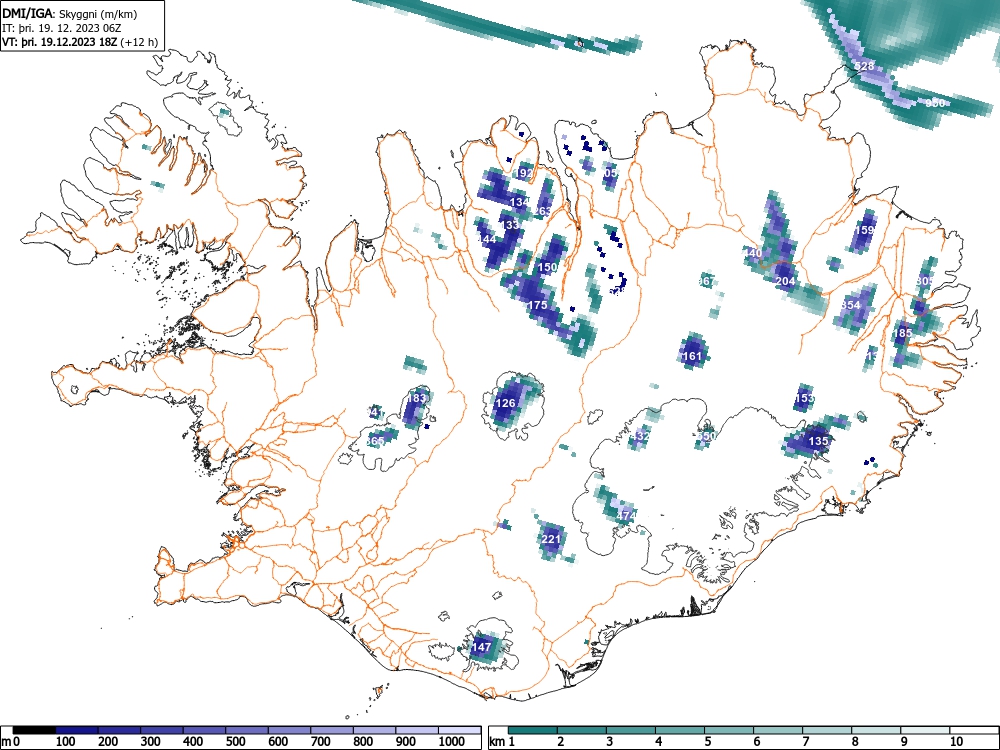1000x750 pixels.
Task: Click the visibility value 144 on the map
Action: coord(487,239)
